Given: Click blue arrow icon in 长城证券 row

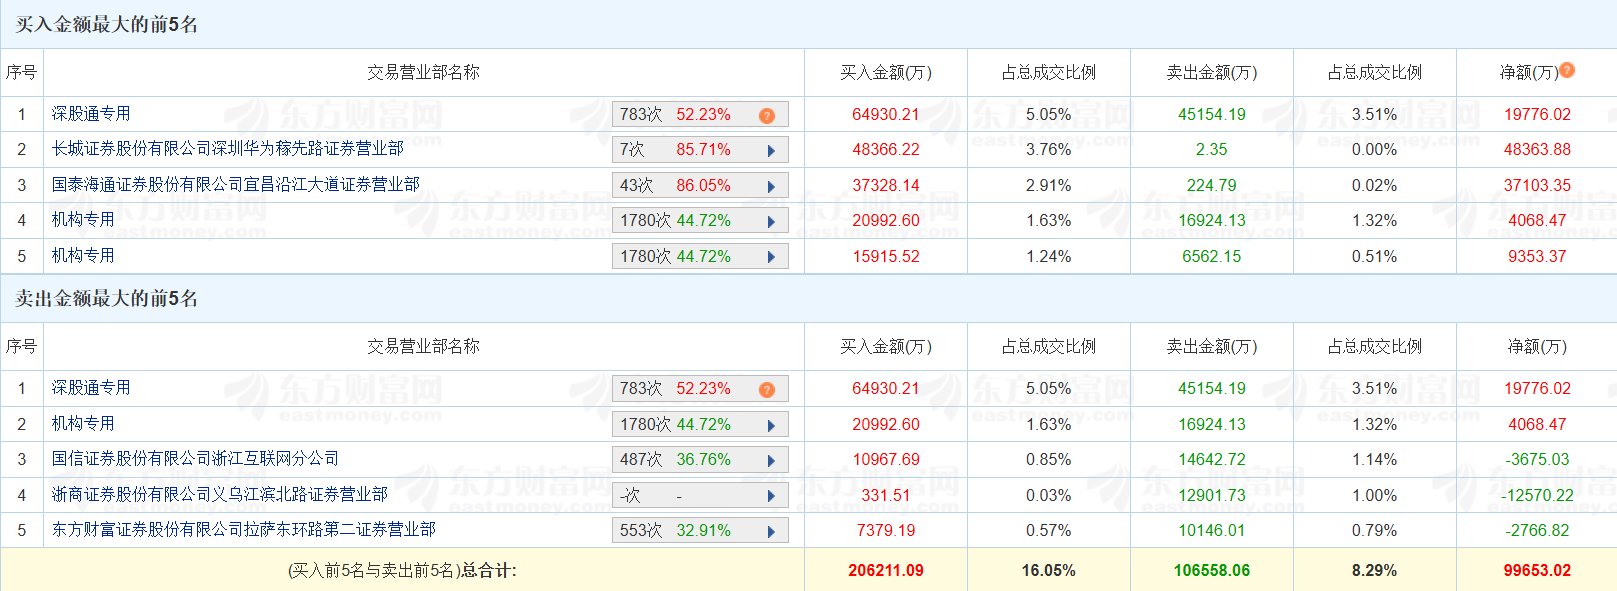Looking at the screenshot, I should click(x=771, y=151).
